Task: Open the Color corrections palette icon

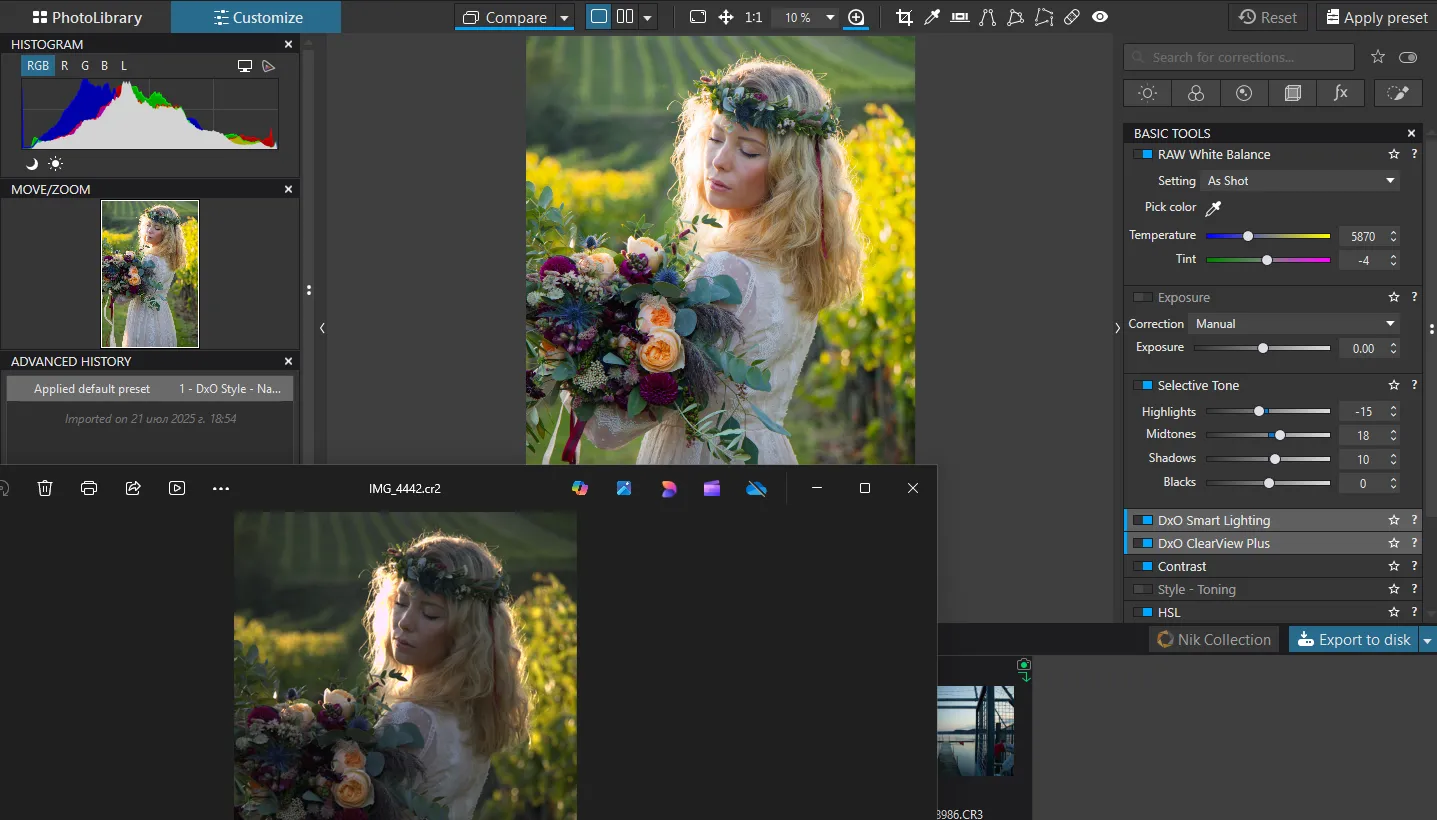Action: (1196, 93)
